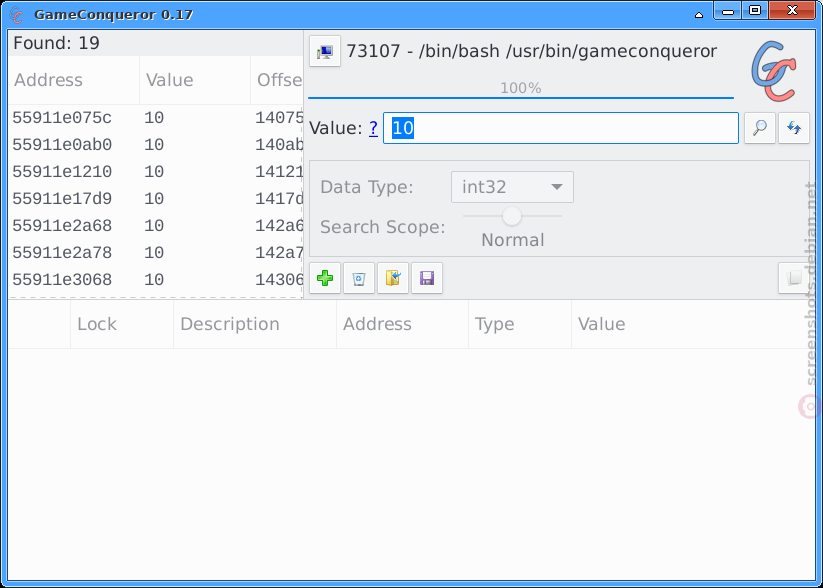
Task: Click the Lock column header in cheat list
Action: [122, 324]
